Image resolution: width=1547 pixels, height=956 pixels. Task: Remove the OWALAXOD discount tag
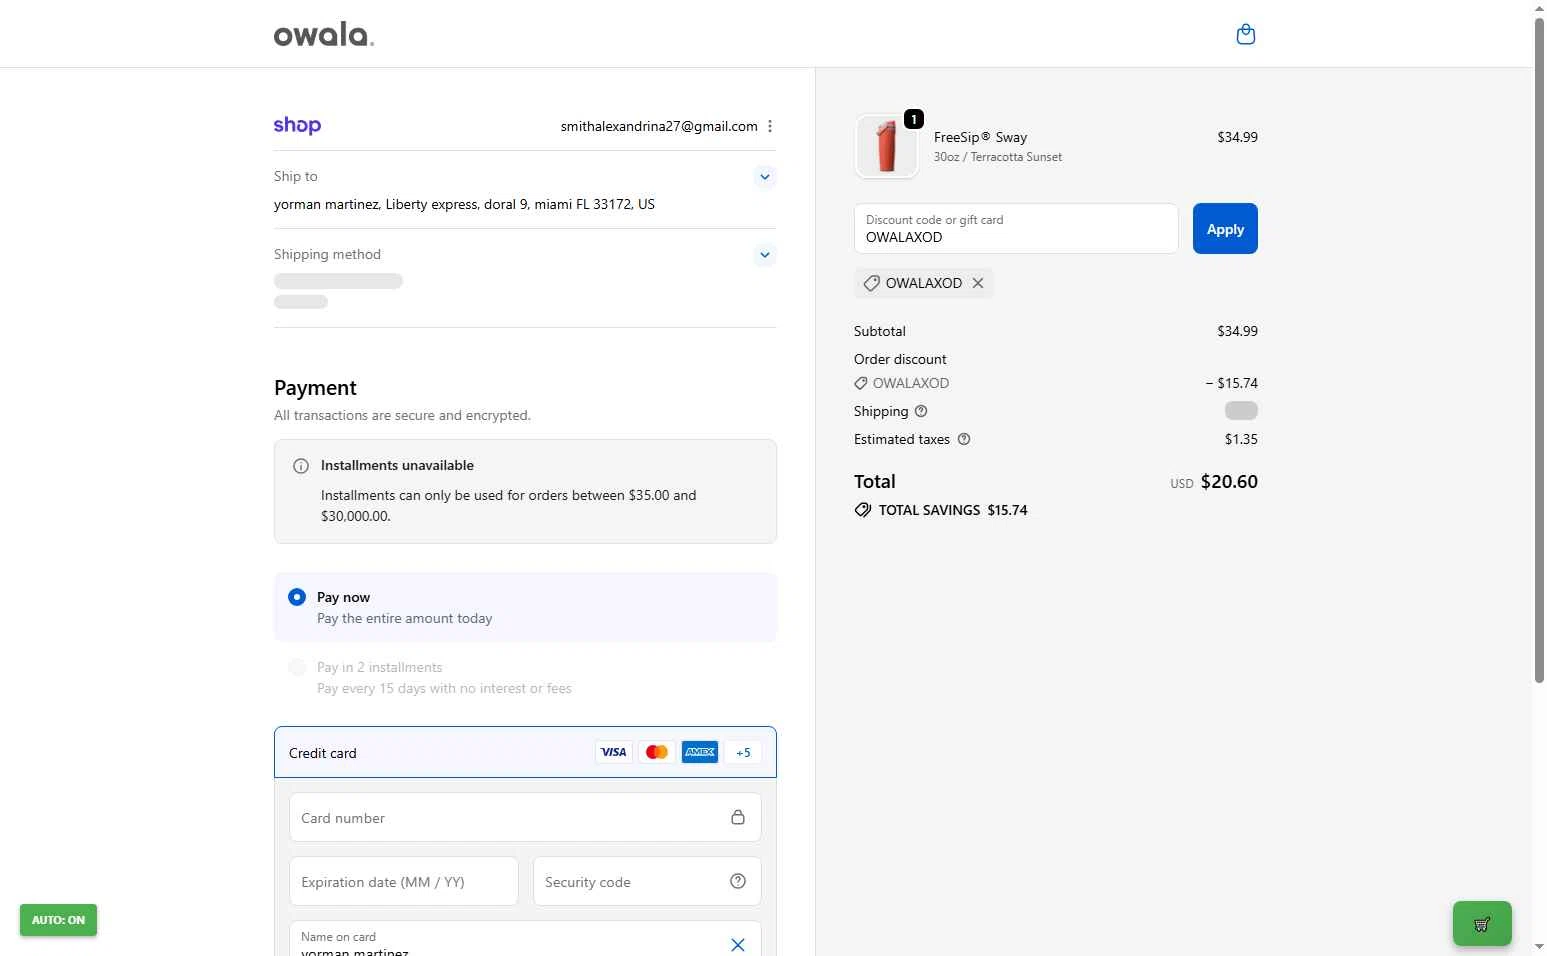tap(978, 283)
